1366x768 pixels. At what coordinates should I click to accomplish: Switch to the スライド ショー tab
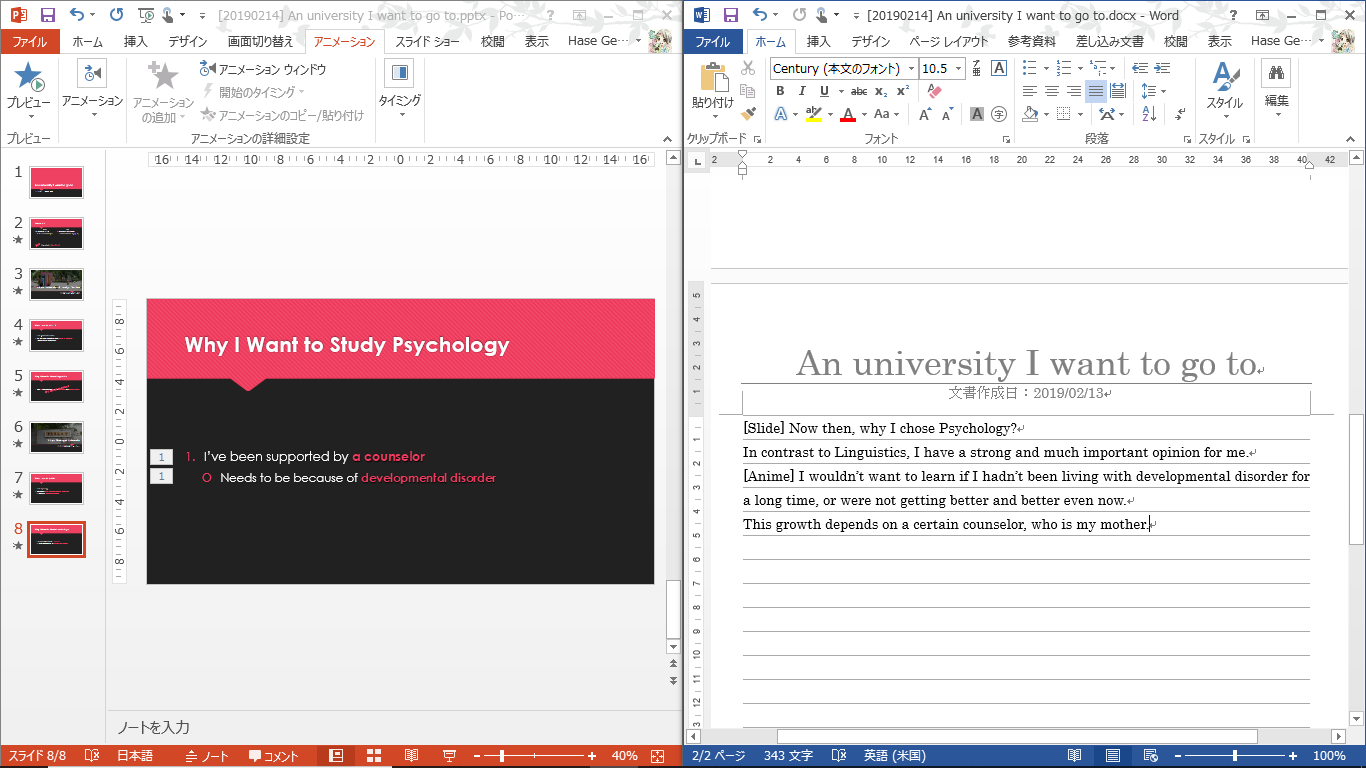pyautogui.click(x=428, y=41)
